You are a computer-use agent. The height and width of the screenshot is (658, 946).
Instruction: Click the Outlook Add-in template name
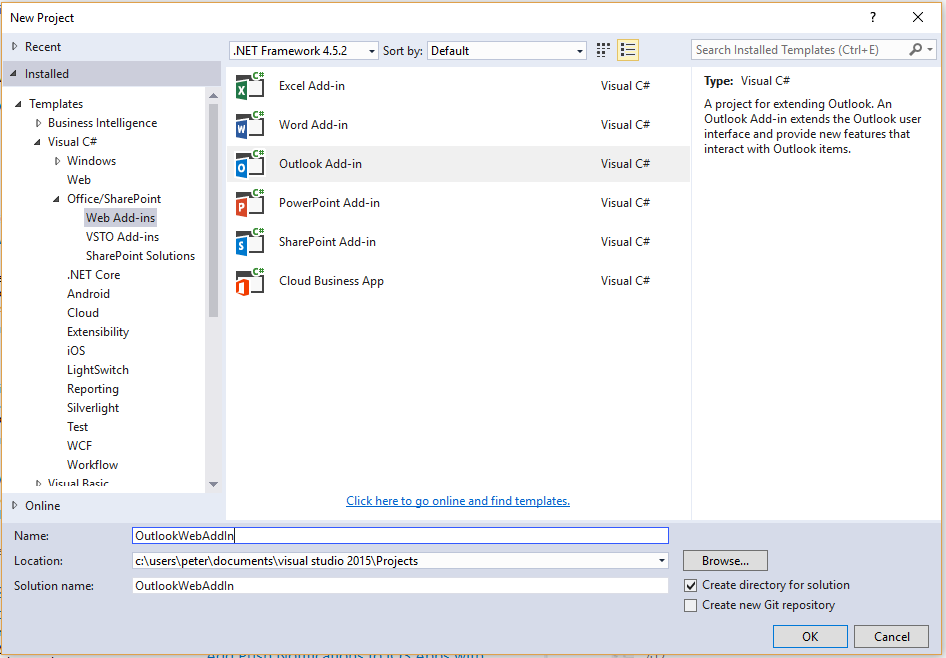(320, 163)
